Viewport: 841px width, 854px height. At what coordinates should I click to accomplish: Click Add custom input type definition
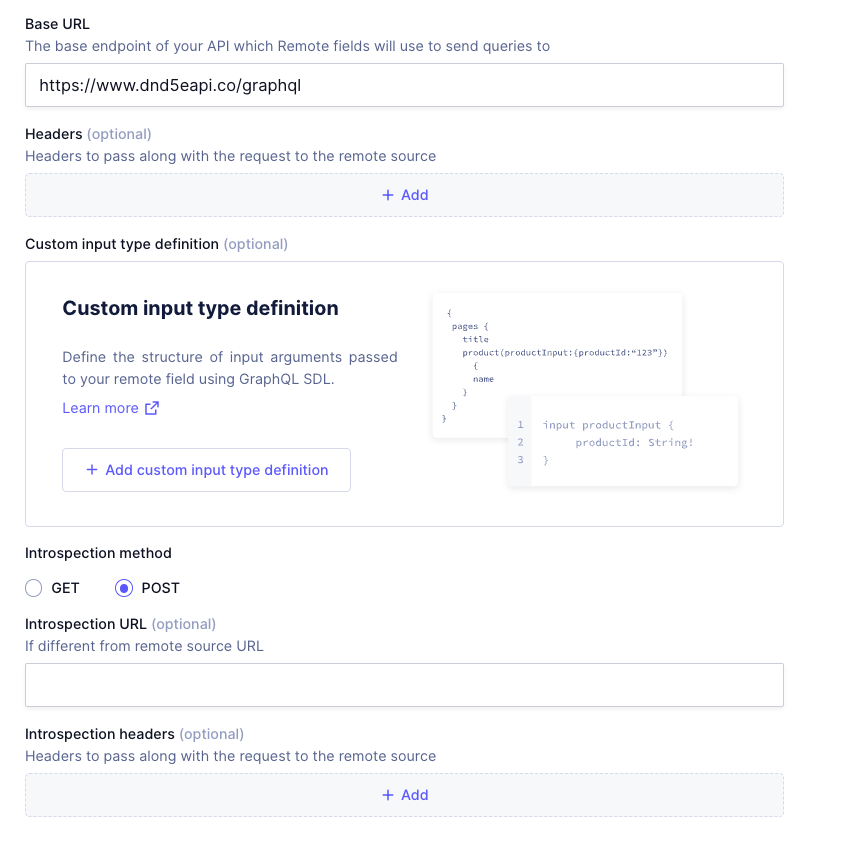coord(206,470)
